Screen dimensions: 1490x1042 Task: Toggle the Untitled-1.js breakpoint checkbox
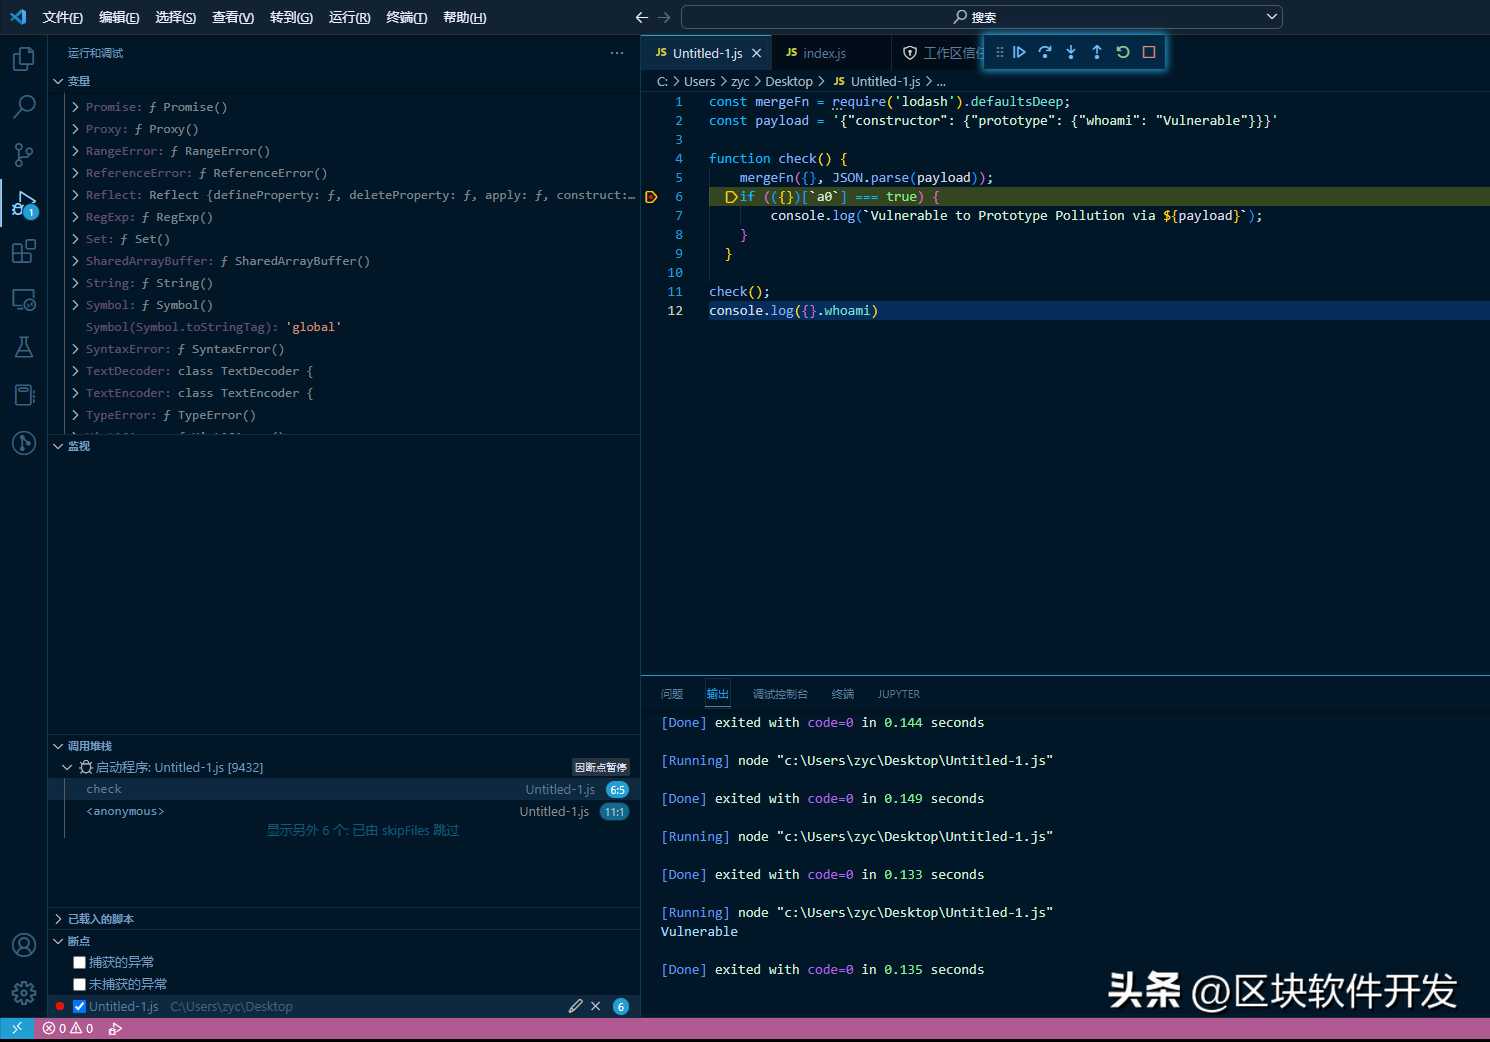(79, 1006)
